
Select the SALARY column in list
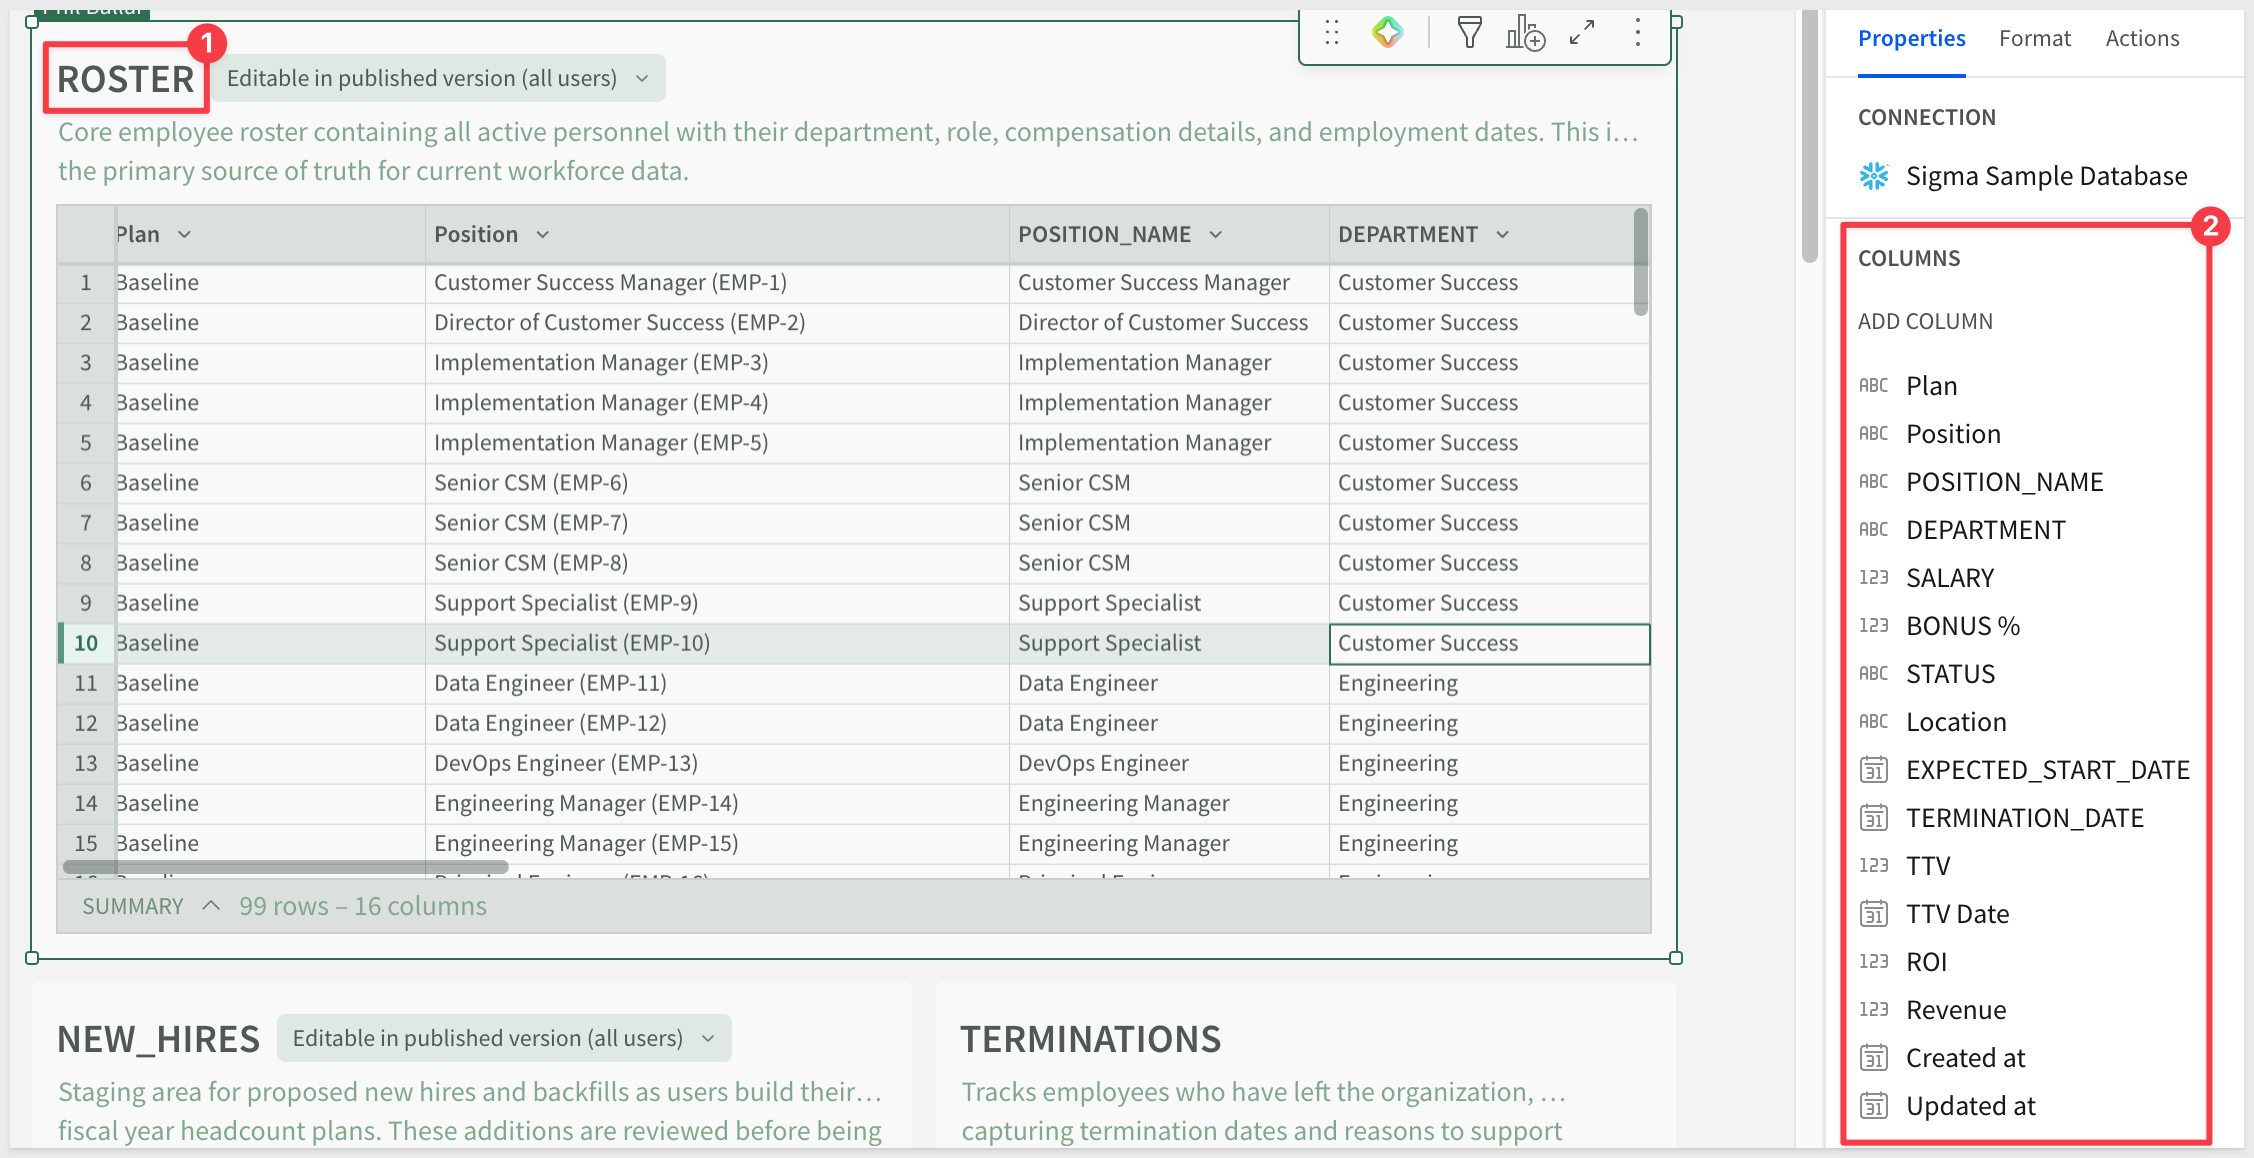pyautogui.click(x=1950, y=578)
